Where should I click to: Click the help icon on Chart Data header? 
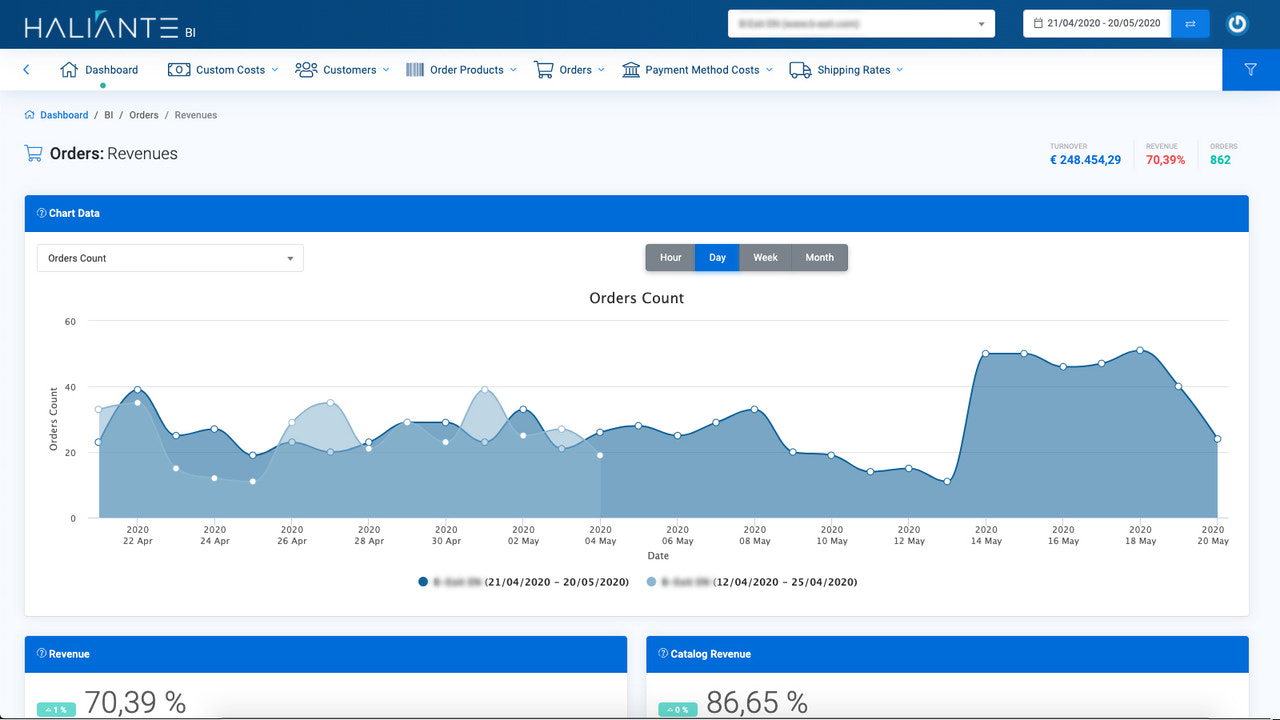pyautogui.click(x=41, y=213)
